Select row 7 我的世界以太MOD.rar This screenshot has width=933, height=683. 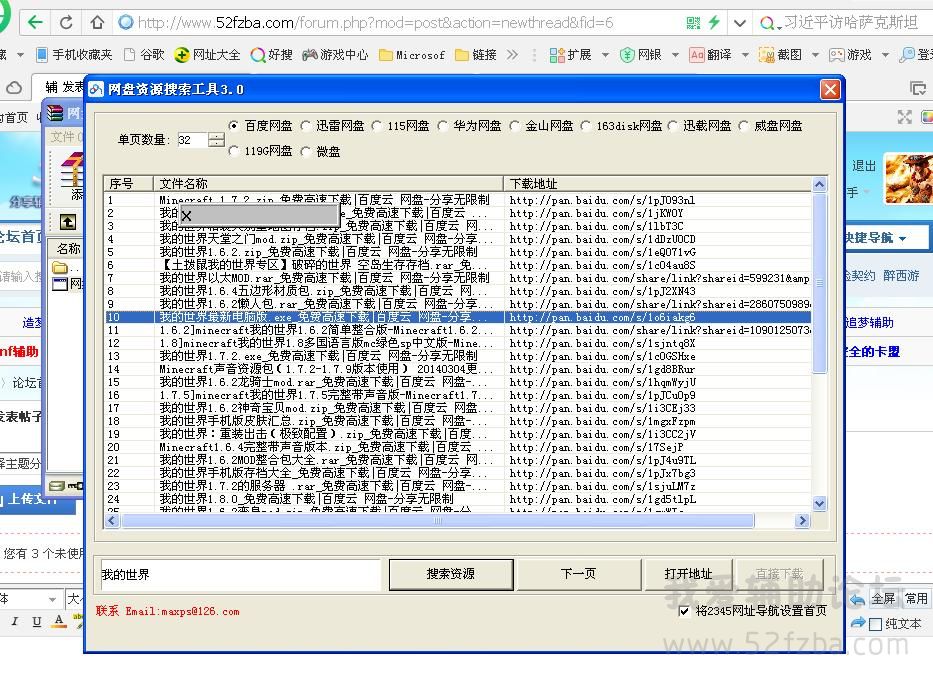point(458,278)
